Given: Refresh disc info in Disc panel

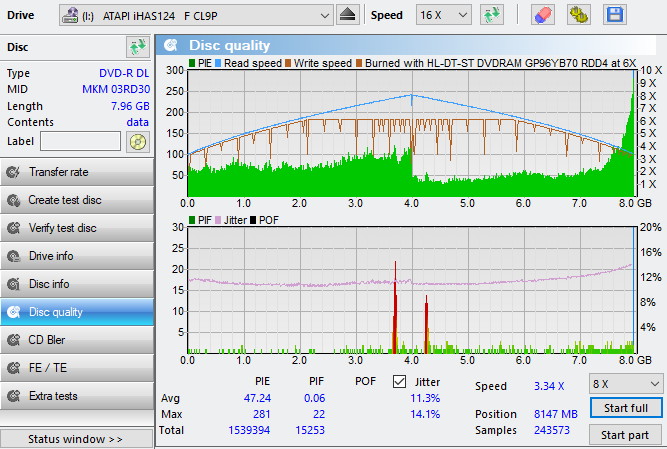Looking at the screenshot, I should point(137,47).
